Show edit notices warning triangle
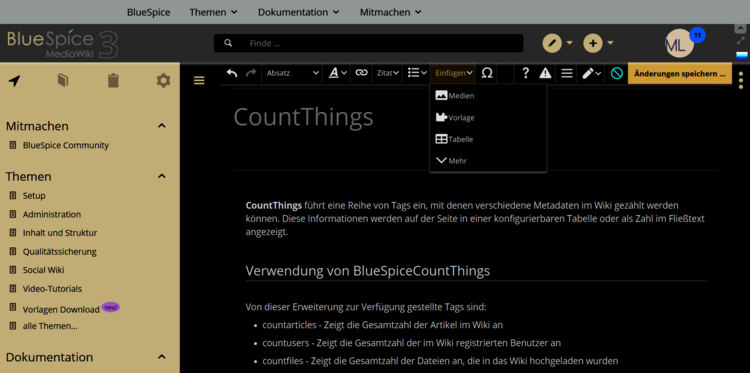Viewport: 750px width, 373px height. [x=545, y=73]
